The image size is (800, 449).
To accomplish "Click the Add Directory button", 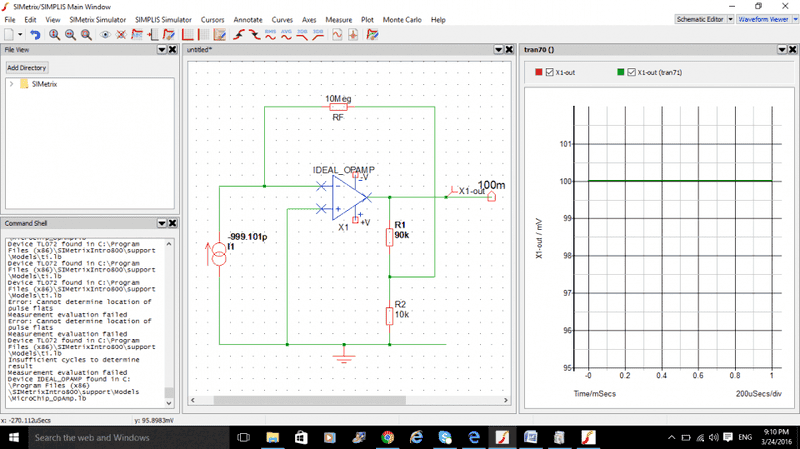I will coord(27,68).
